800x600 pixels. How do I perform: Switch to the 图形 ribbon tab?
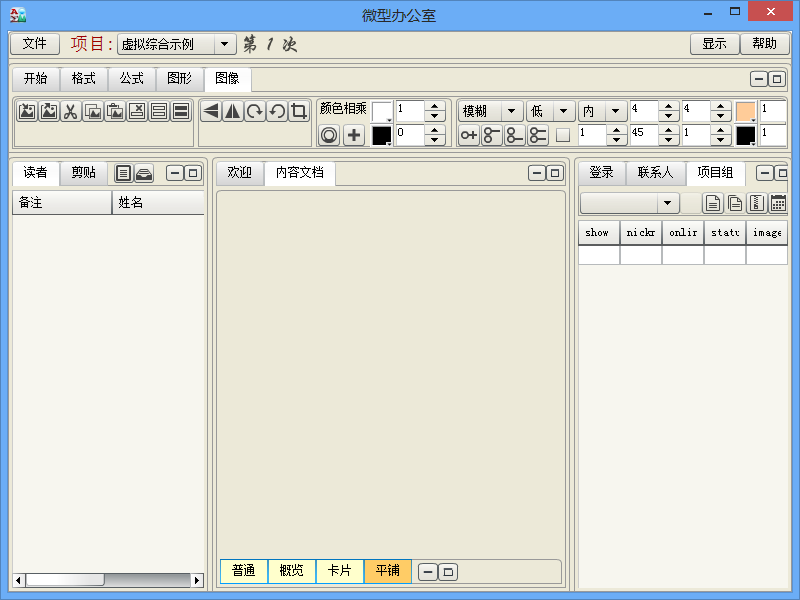click(x=179, y=79)
